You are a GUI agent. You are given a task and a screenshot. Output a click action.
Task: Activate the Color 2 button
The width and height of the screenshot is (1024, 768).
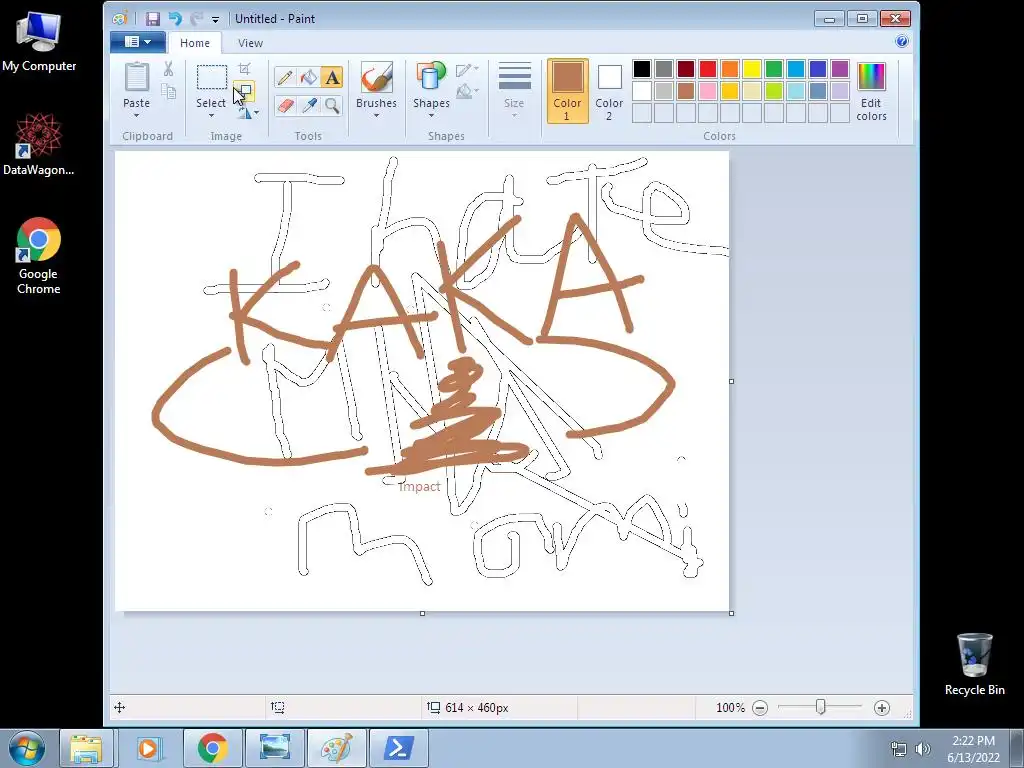609,91
